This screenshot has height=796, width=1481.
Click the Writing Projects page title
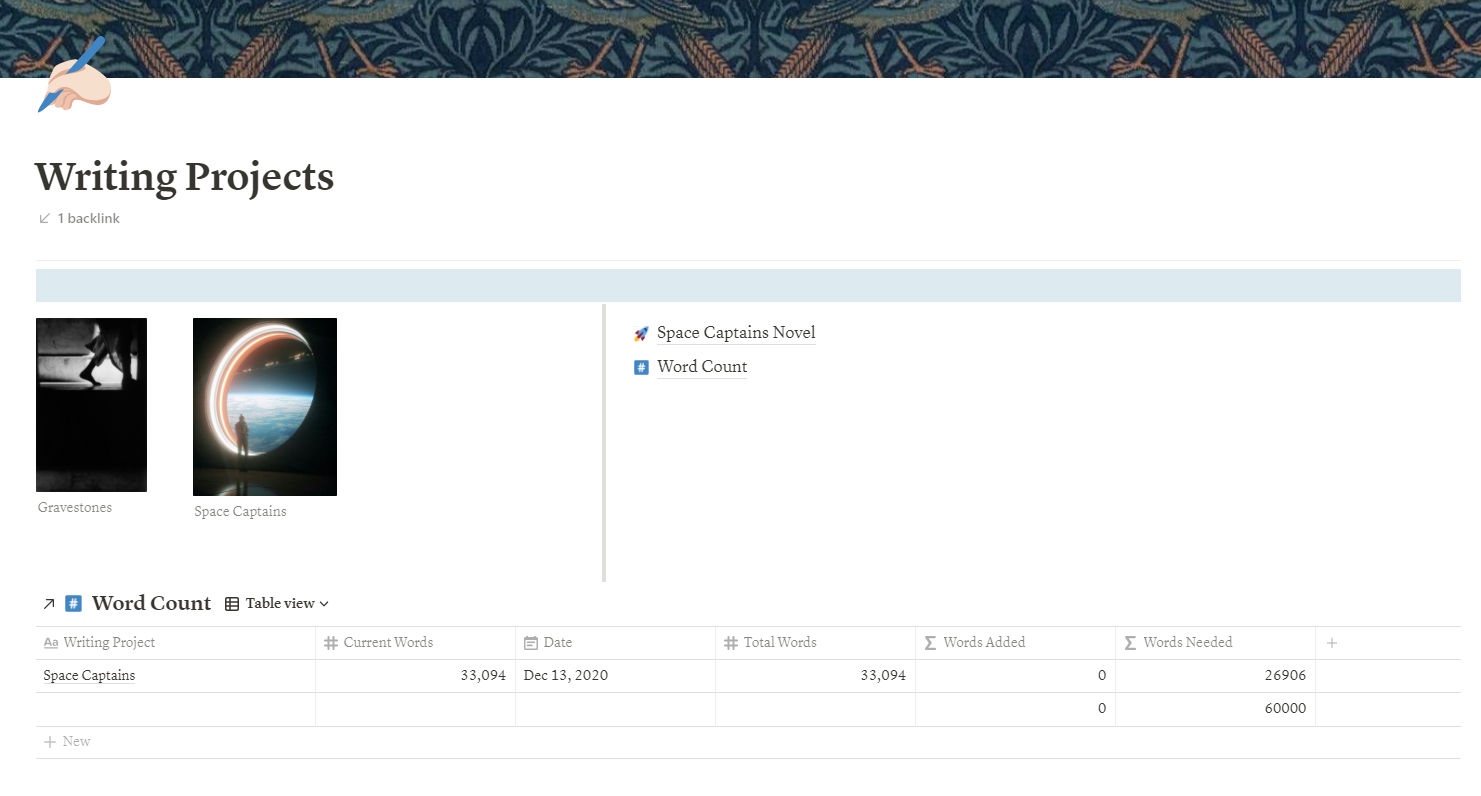(x=184, y=177)
